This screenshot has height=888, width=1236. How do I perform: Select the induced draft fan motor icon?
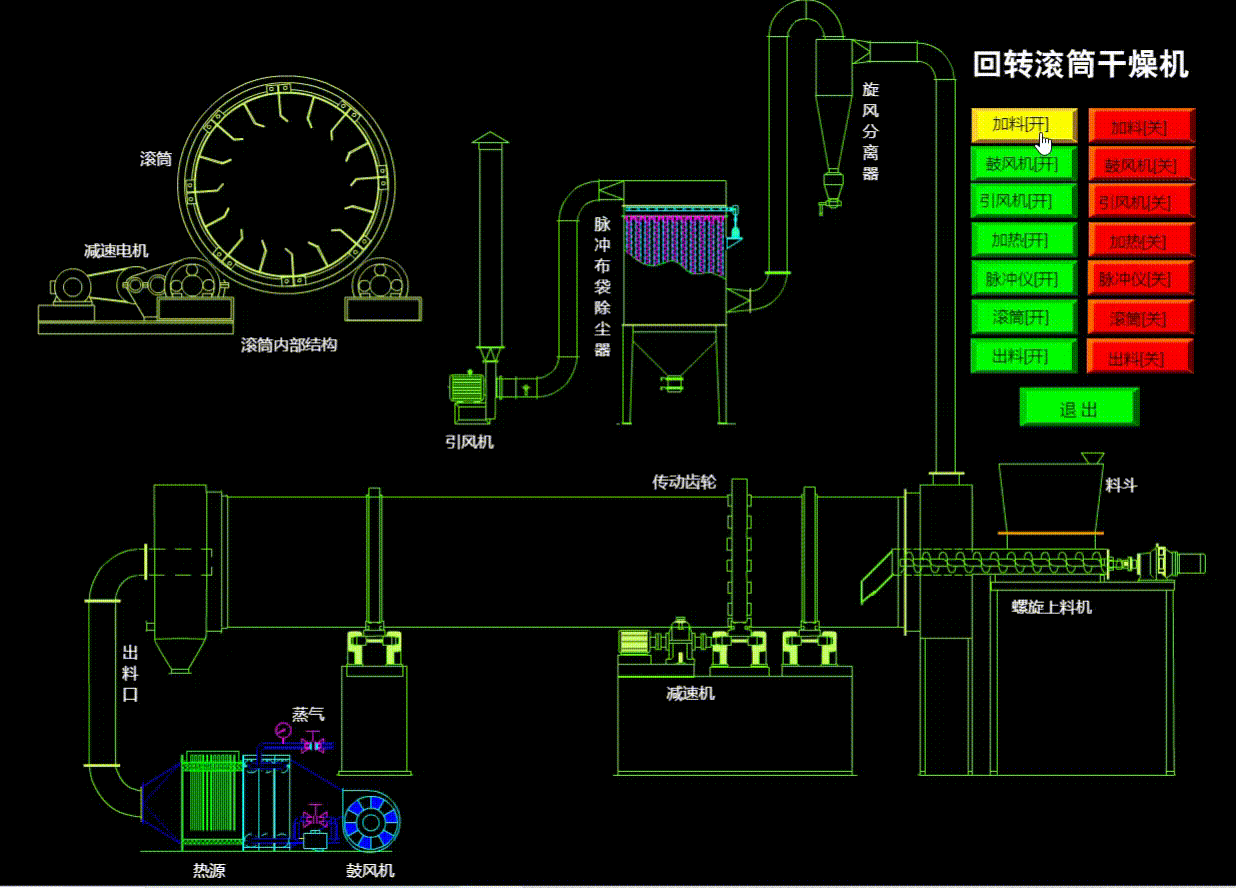click(x=466, y=387)
